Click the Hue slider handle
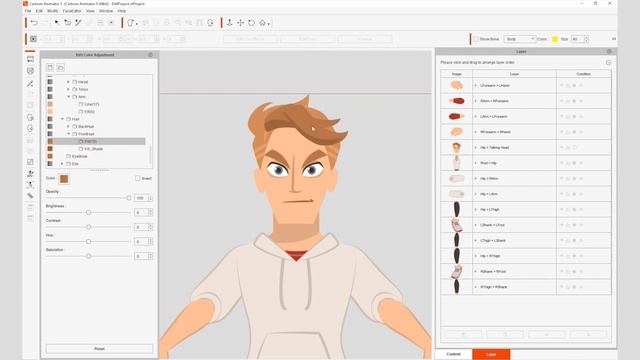640x360 pixels. [88, 242]
